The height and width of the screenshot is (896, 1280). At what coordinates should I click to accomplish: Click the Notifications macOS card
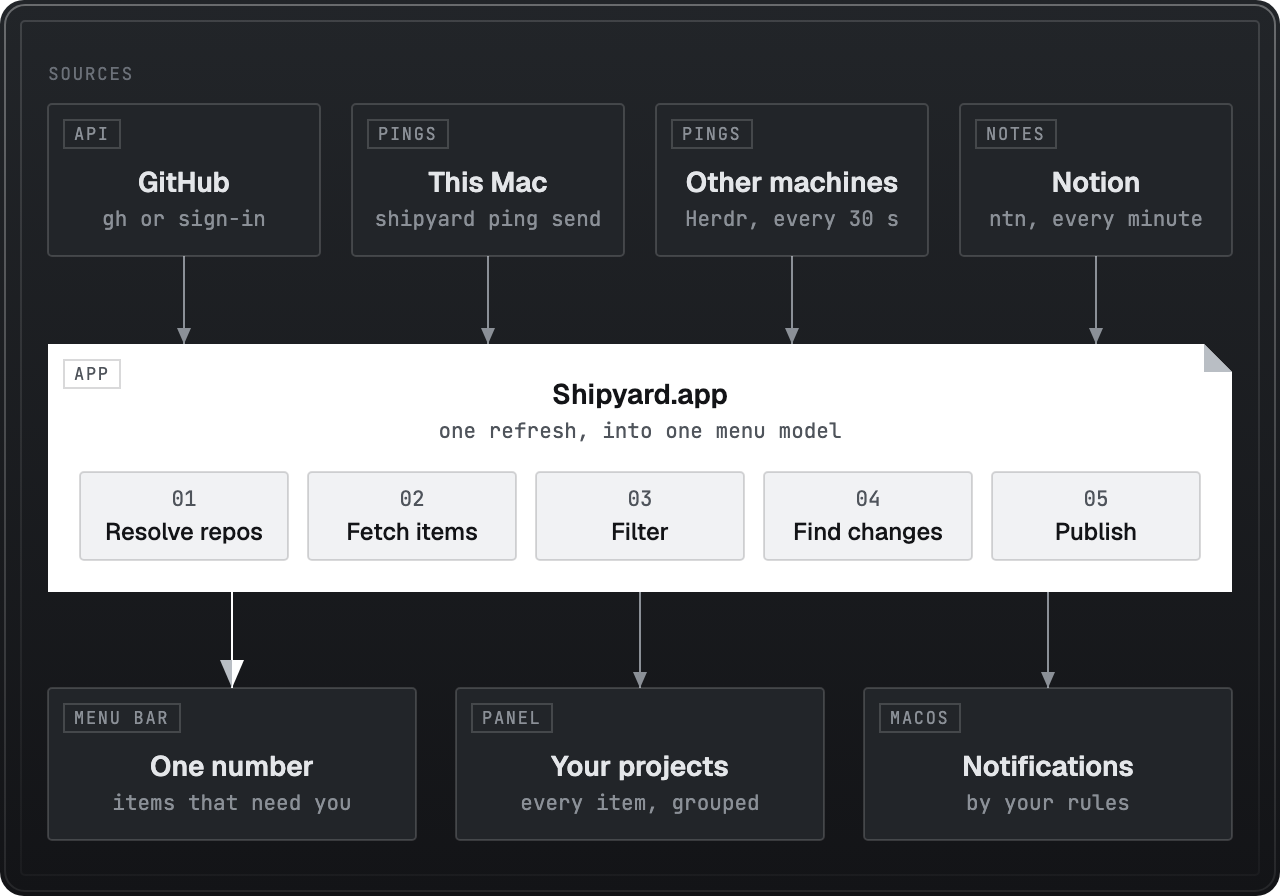(1048, 764)
